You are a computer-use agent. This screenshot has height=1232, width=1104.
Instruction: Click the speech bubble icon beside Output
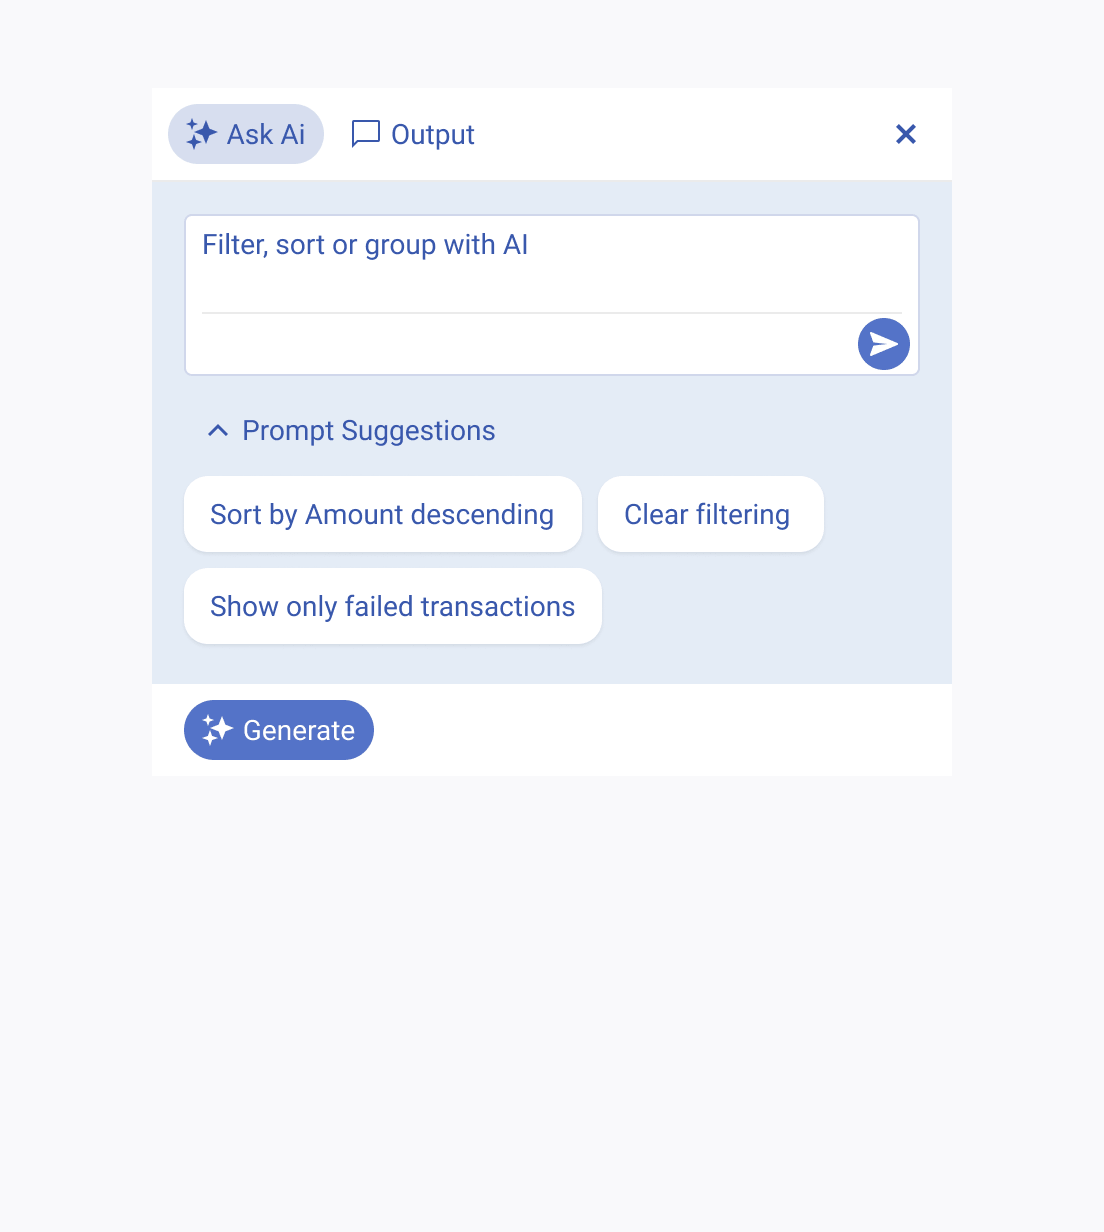point(366,133)
